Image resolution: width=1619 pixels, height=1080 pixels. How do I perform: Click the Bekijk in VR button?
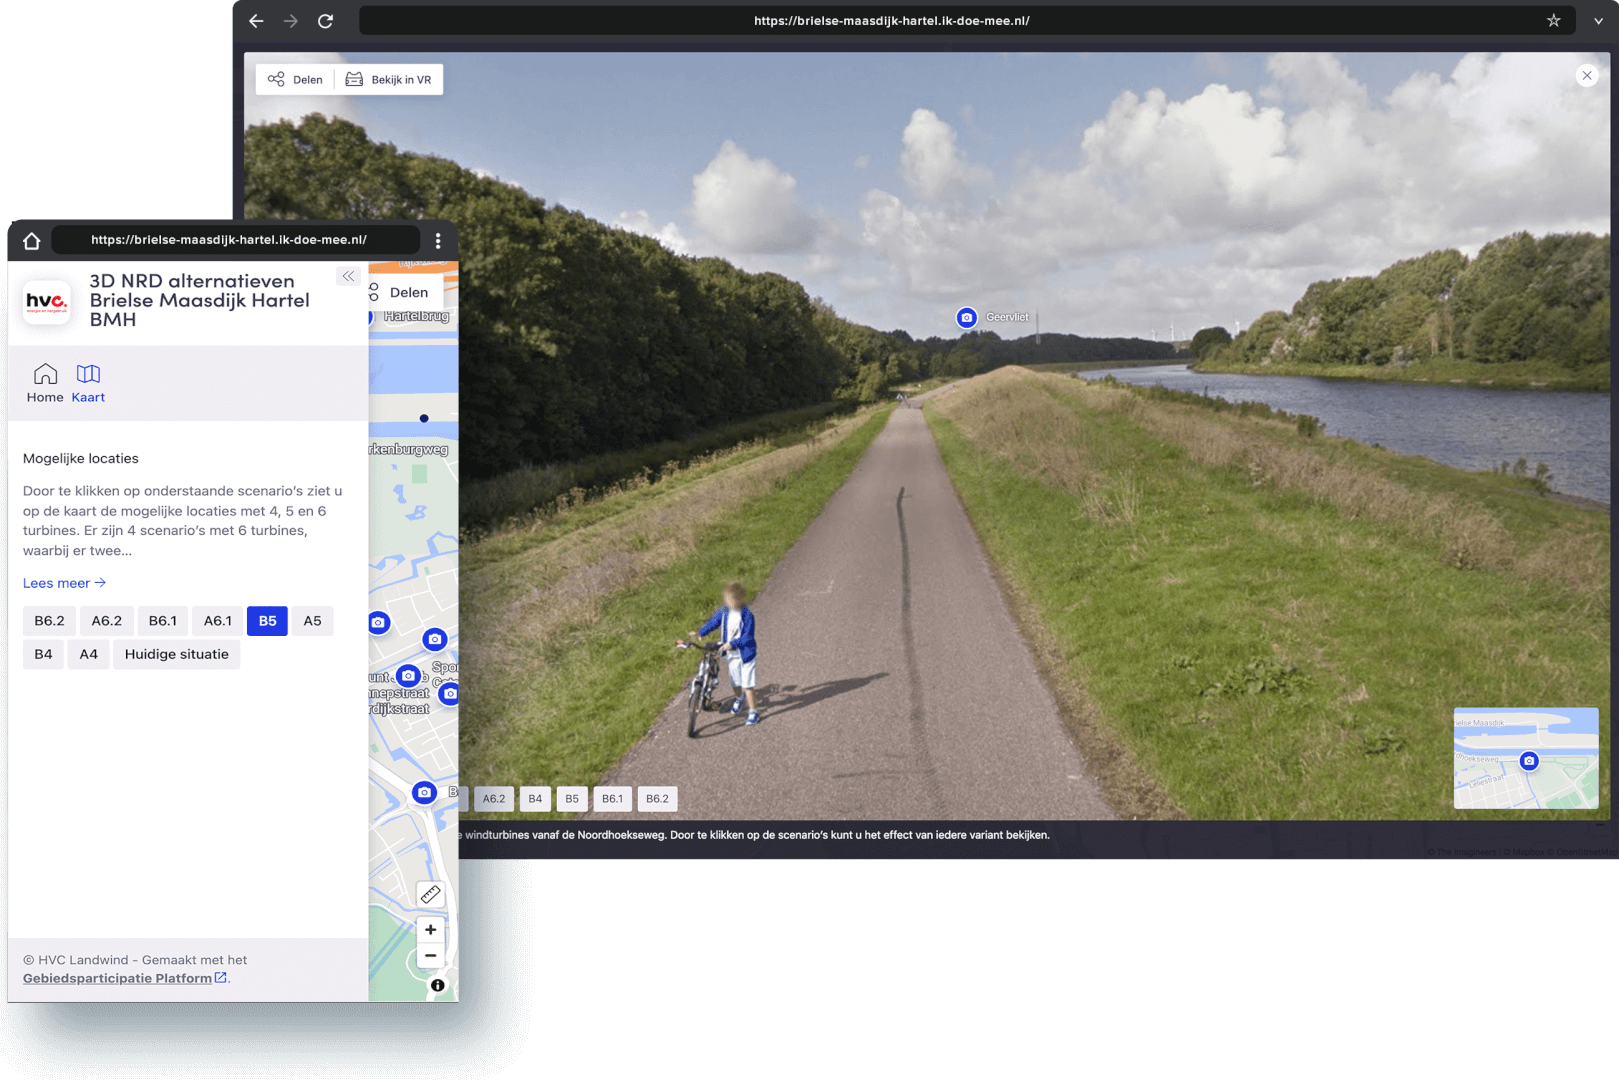click(389, 80)
